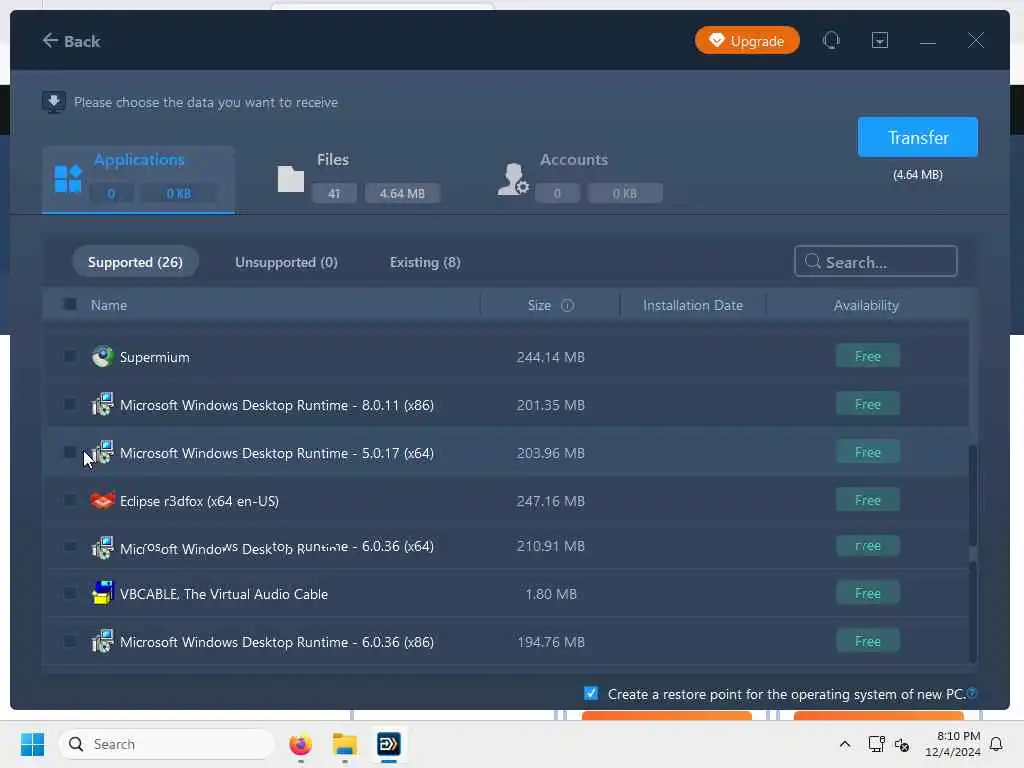The width and height of the screenshot is (1024, 768).
Task: Click the 1.80 MB size value
Action: 551,594
